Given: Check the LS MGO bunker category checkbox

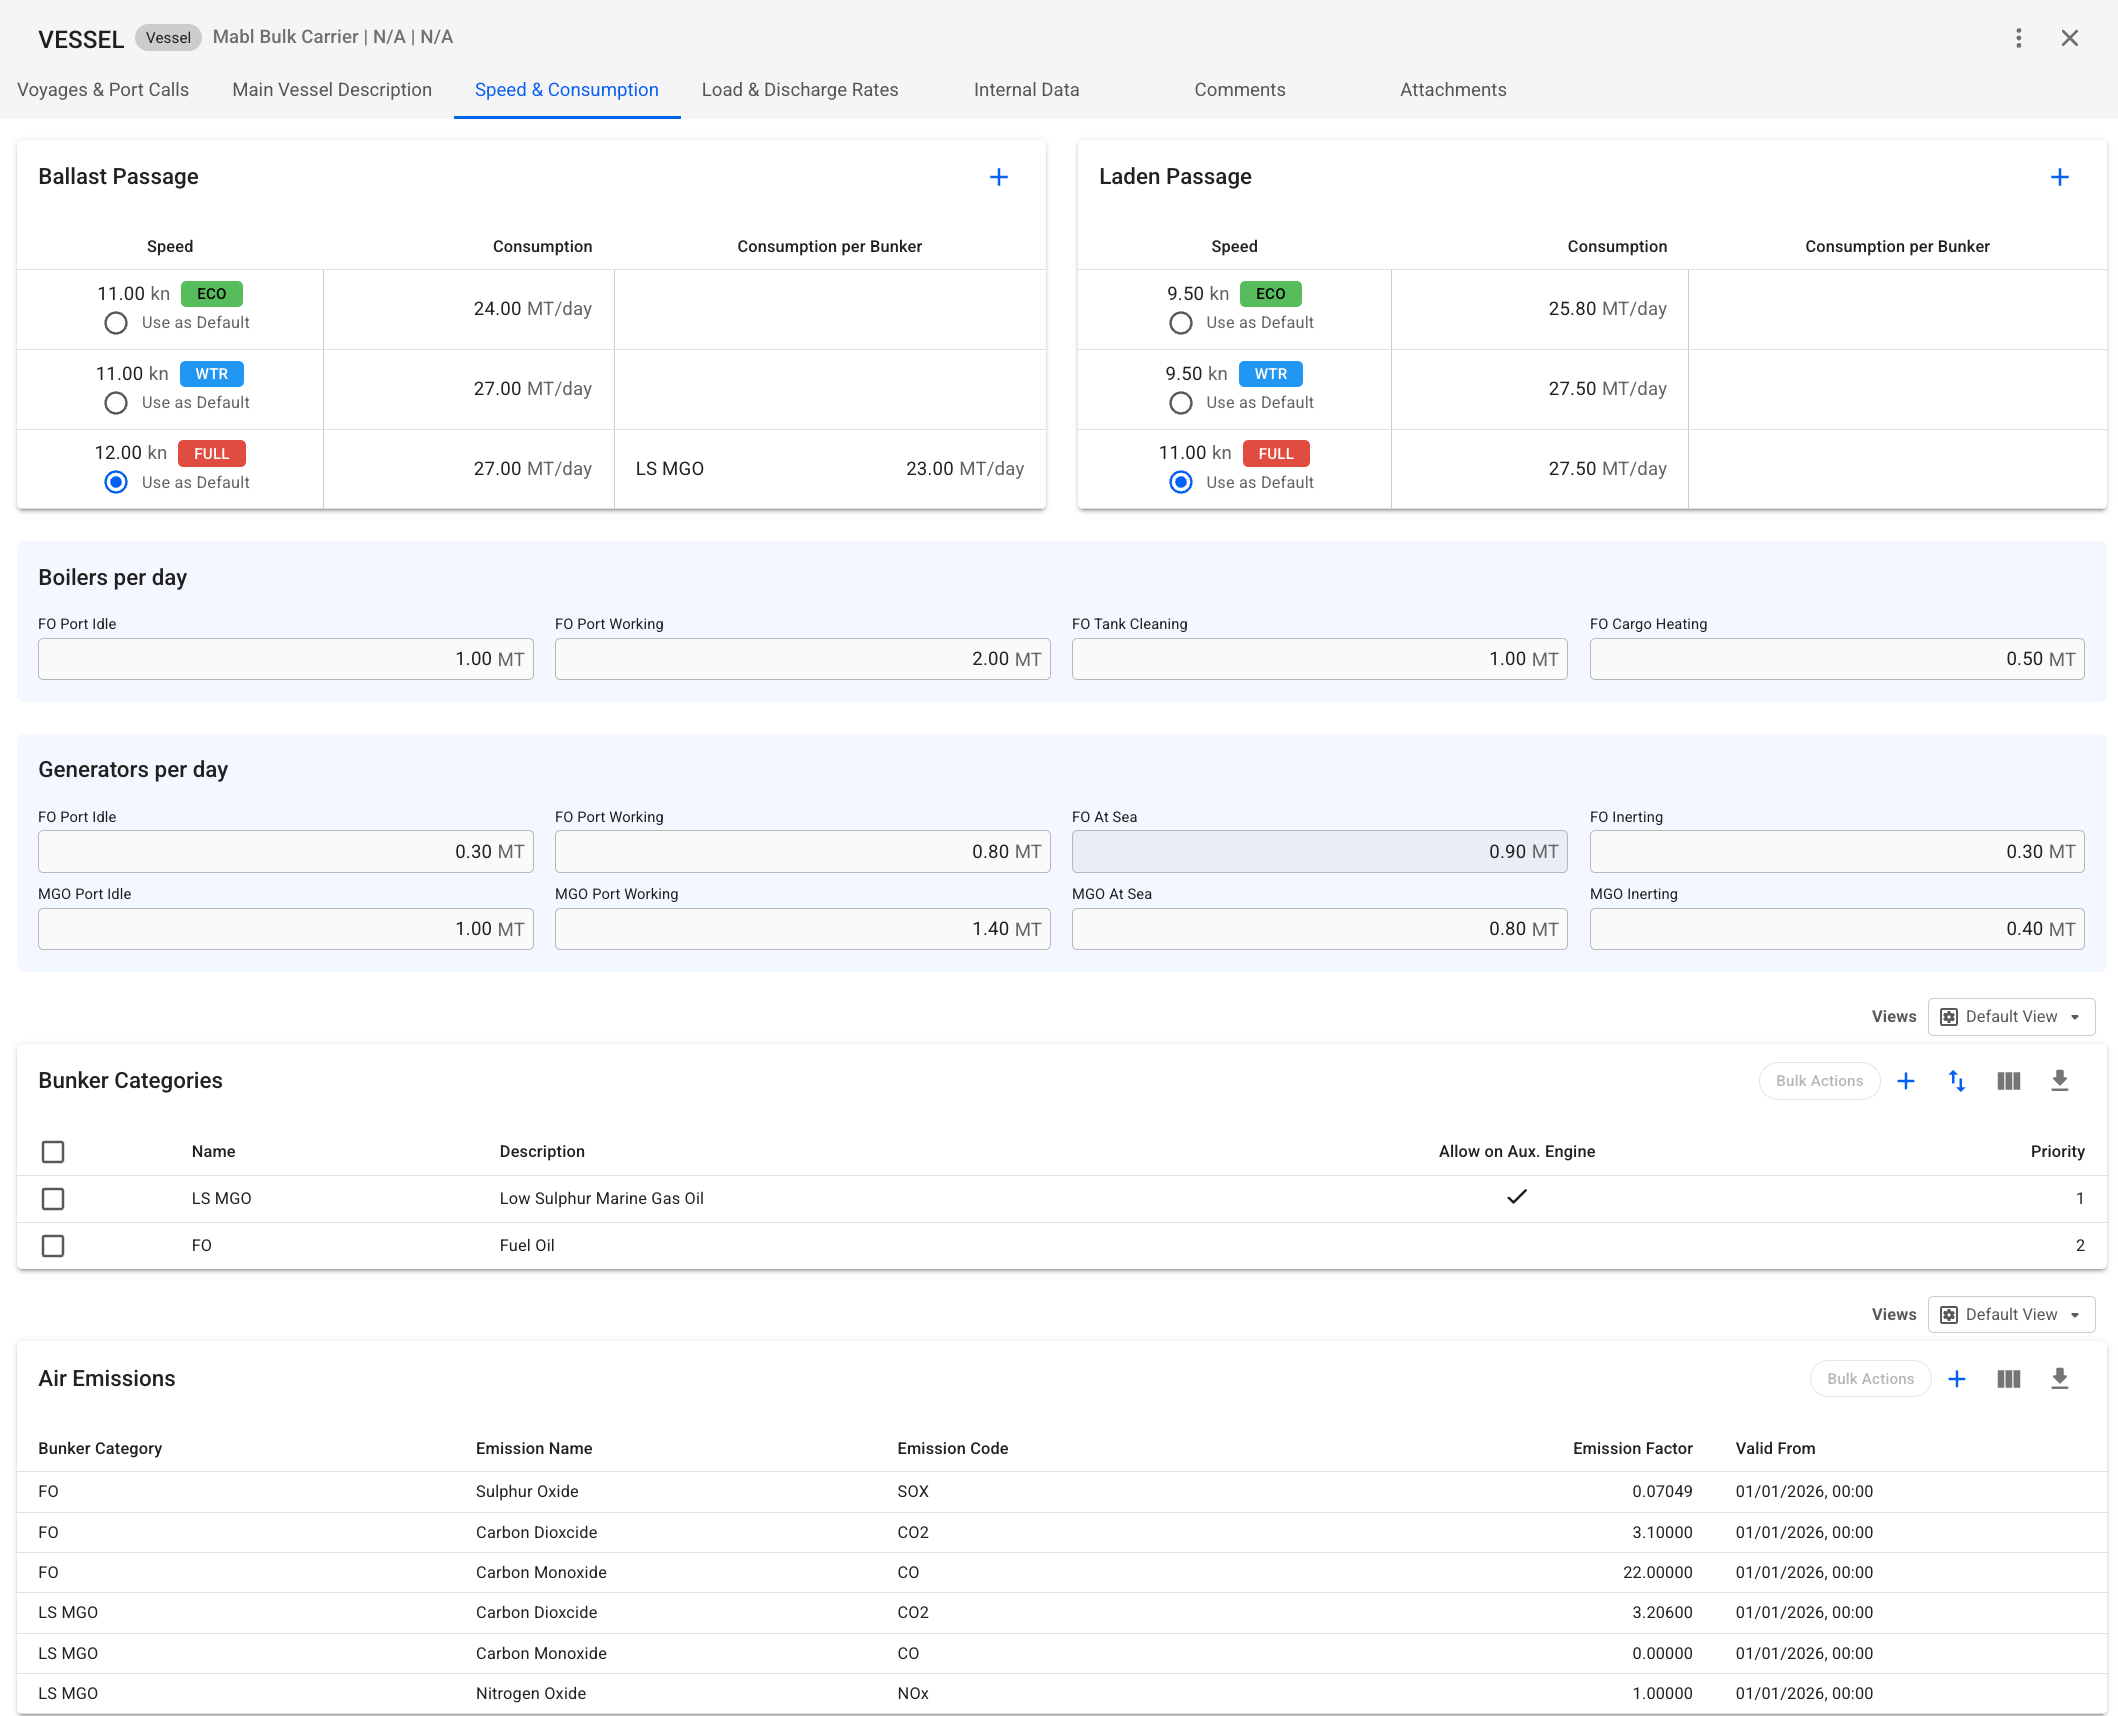Looking at the screenshot, I should coord(53,1199).
